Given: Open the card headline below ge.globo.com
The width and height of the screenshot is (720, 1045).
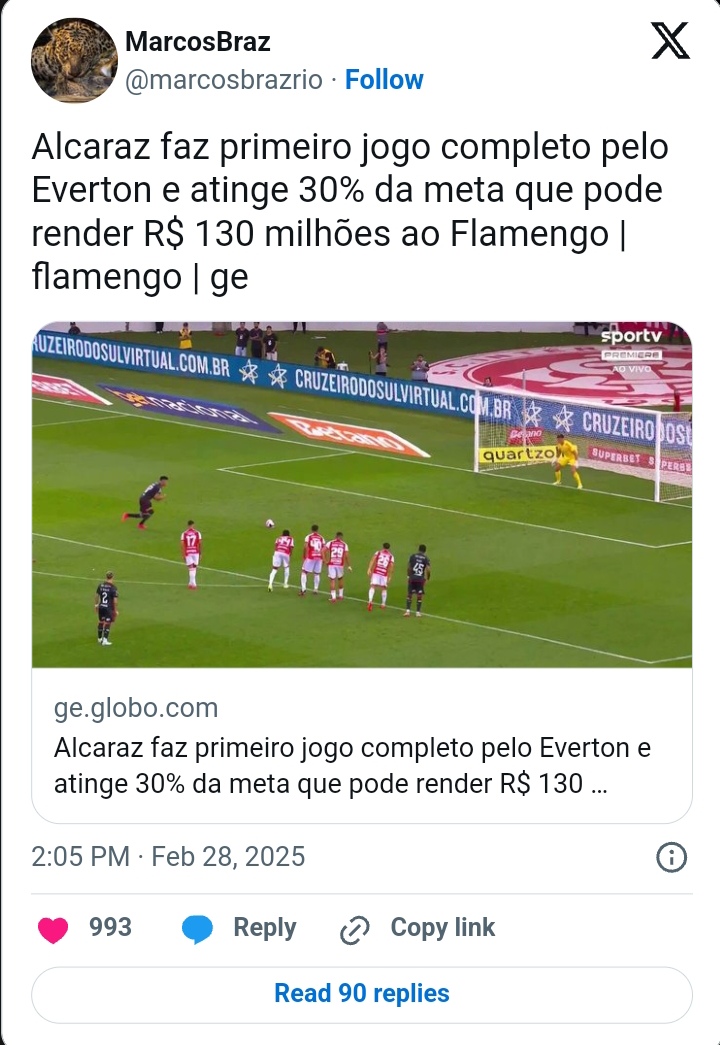Looking at the screenshot, I should (x=352, y=766).
